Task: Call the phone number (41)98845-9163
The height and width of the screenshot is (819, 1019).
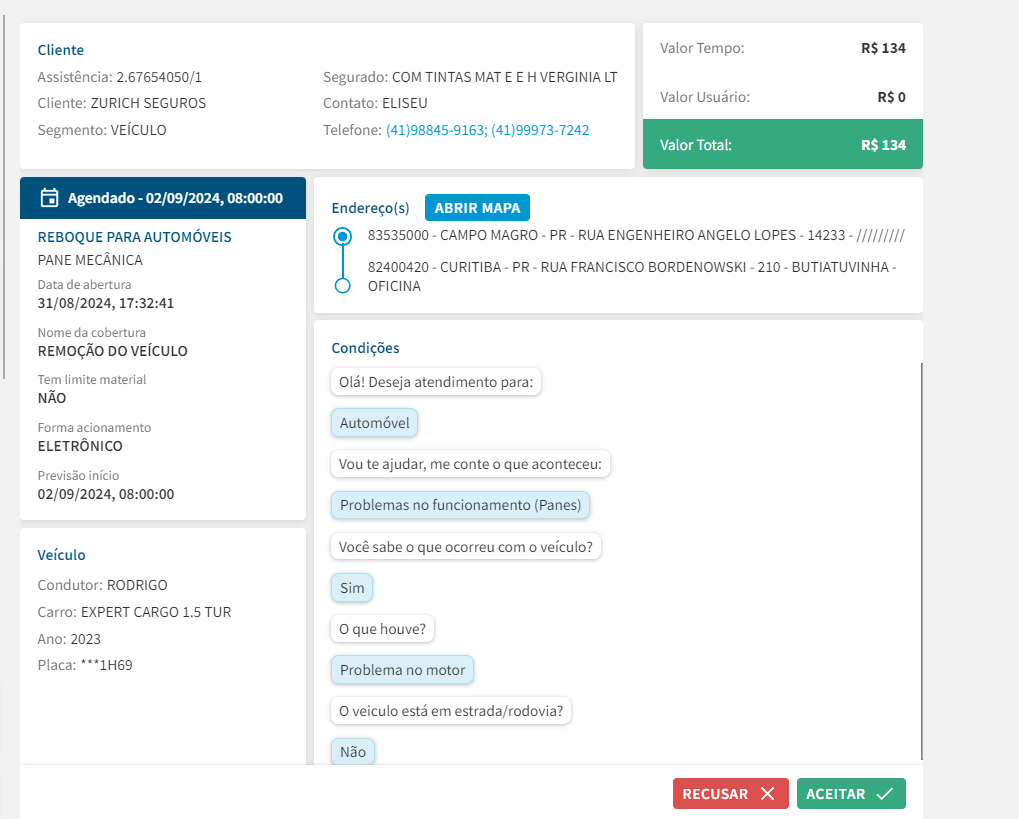Action: pyautogui.click(x=436, y=130)
